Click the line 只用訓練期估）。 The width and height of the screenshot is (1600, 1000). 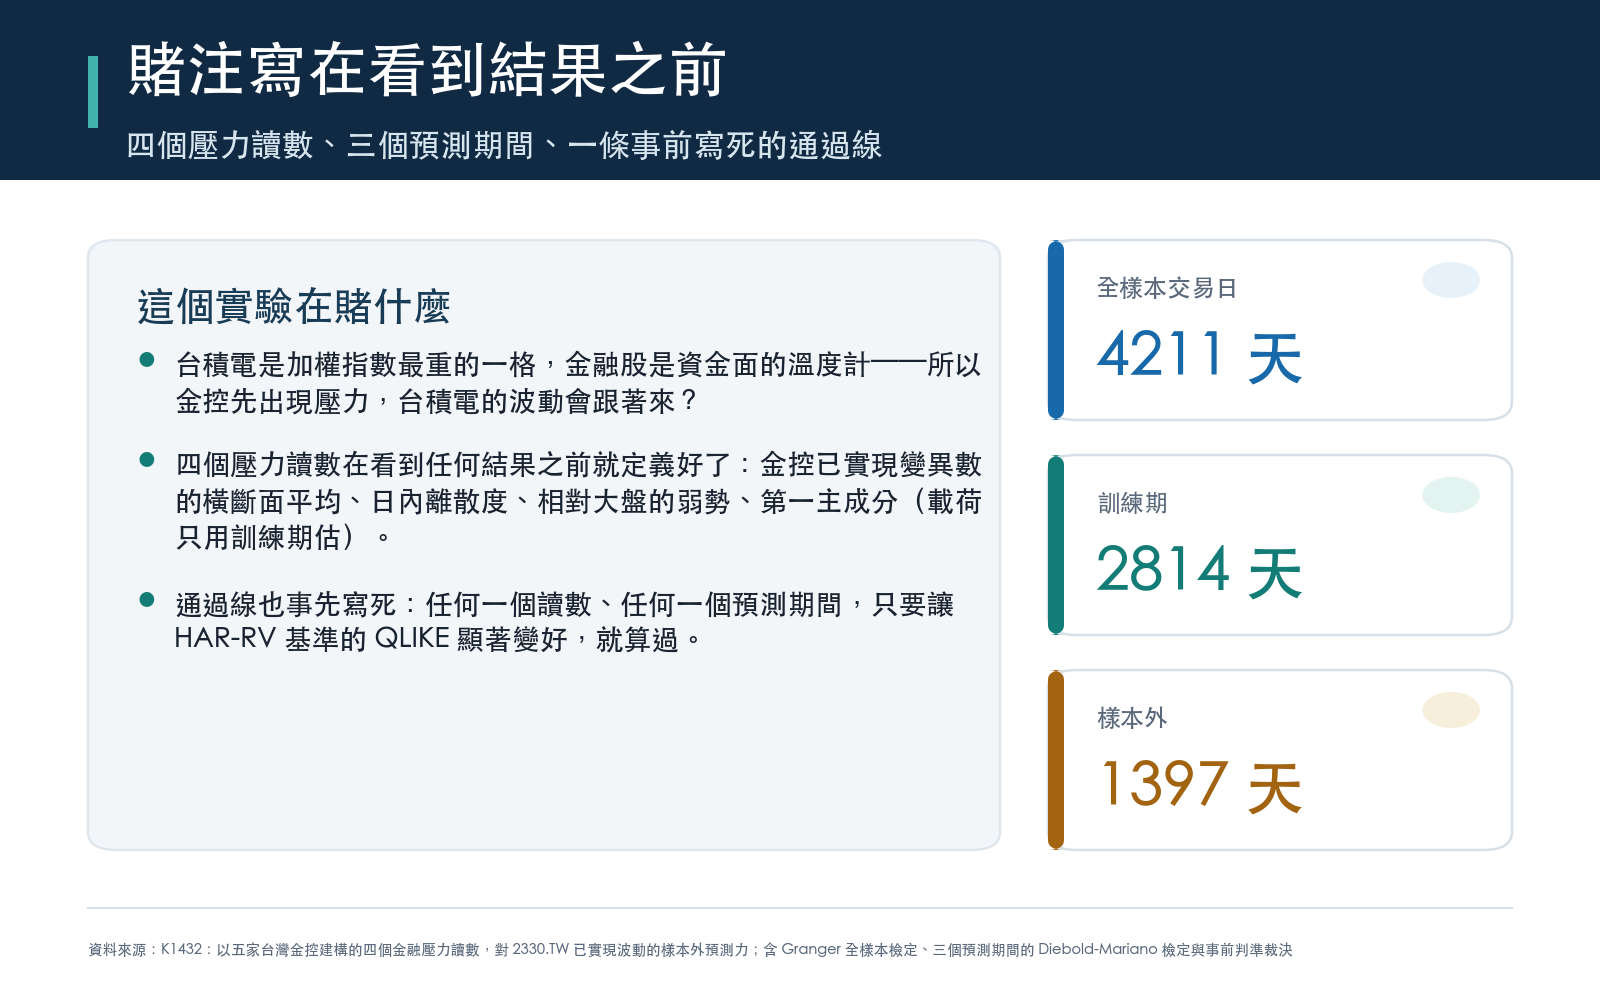[283, 538]
